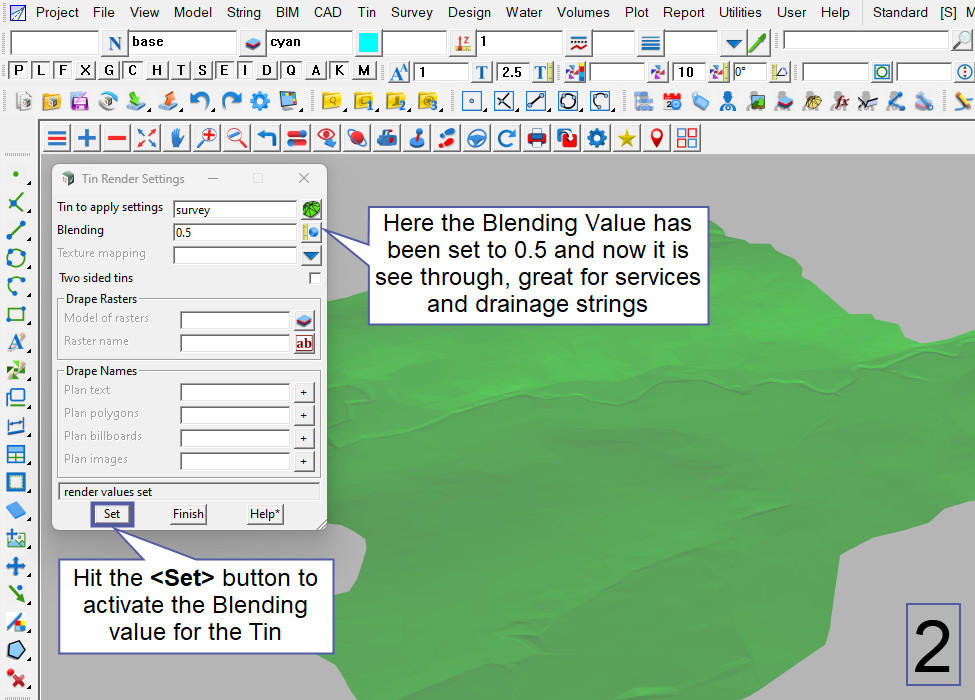
Task: Click the cyan color swatch
Action: (x=368, y=43)
